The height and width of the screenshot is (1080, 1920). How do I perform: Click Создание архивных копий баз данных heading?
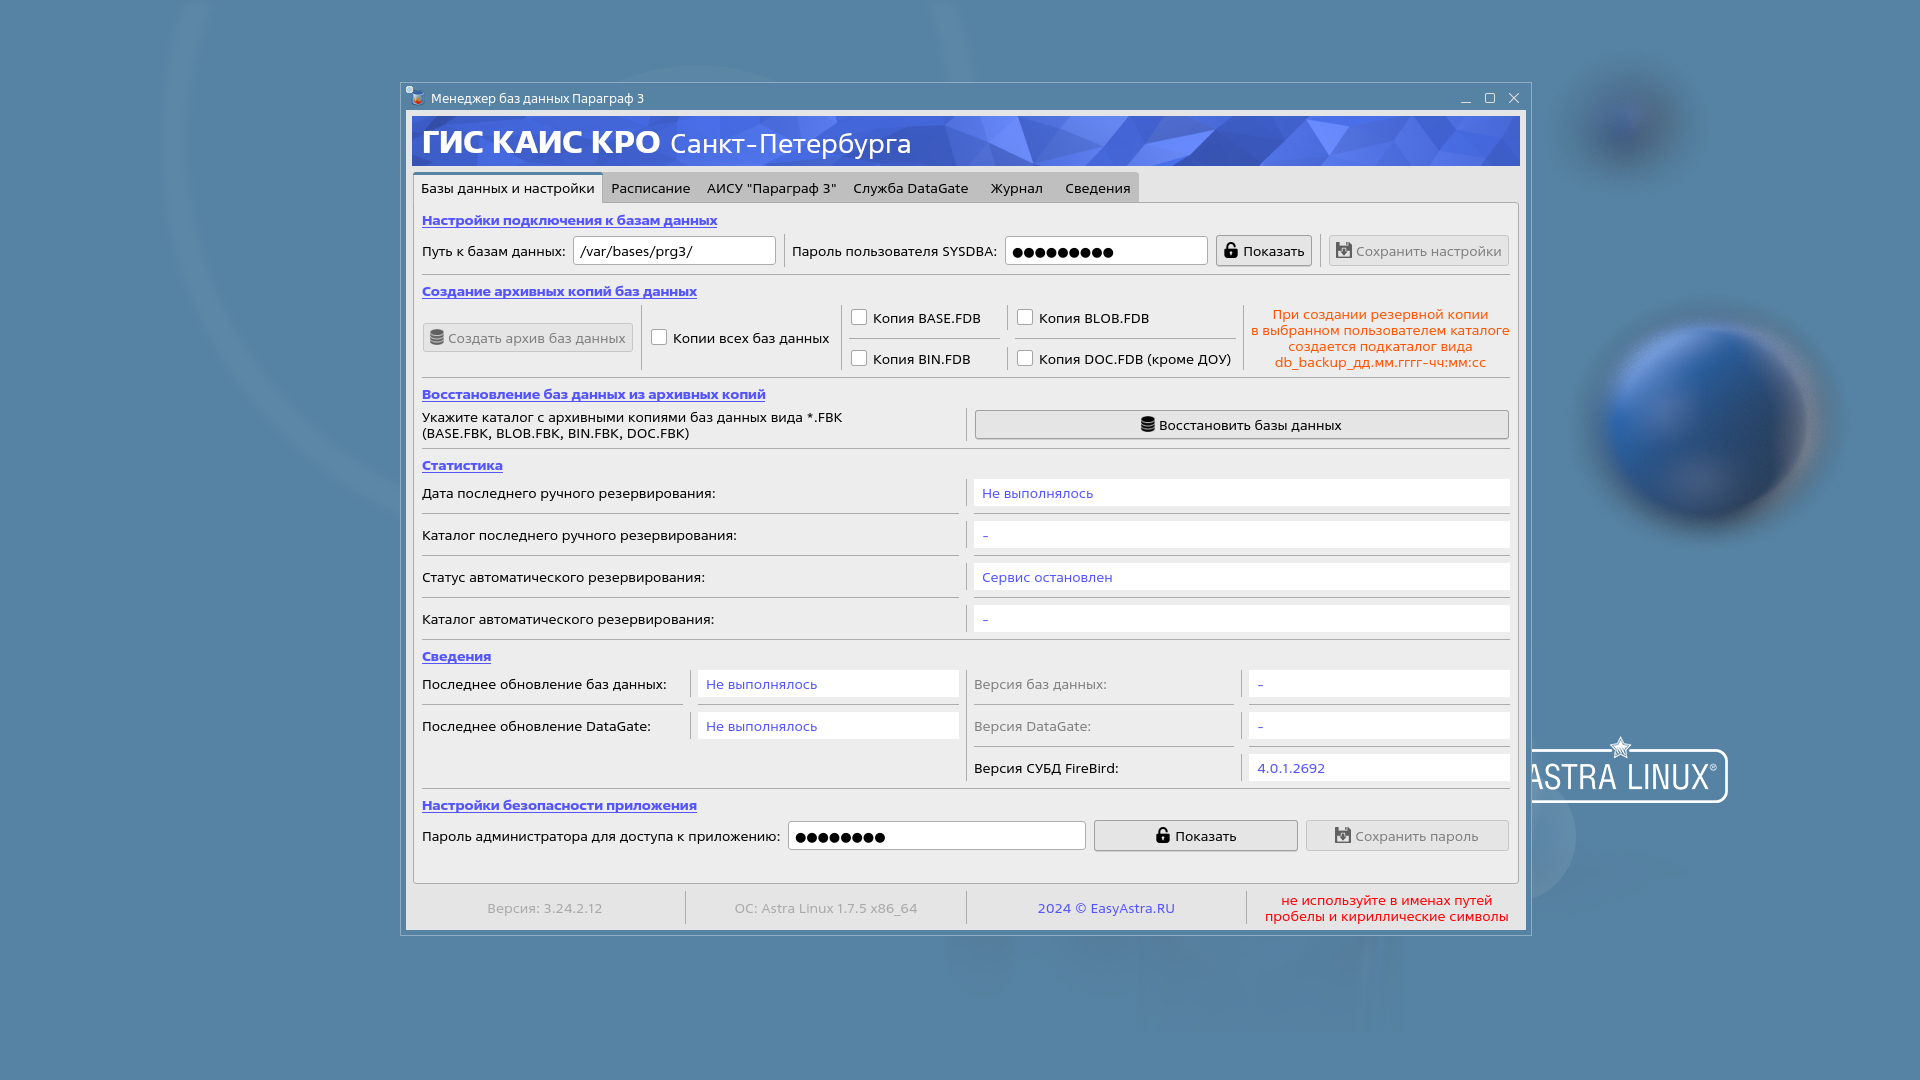[560, 291]
